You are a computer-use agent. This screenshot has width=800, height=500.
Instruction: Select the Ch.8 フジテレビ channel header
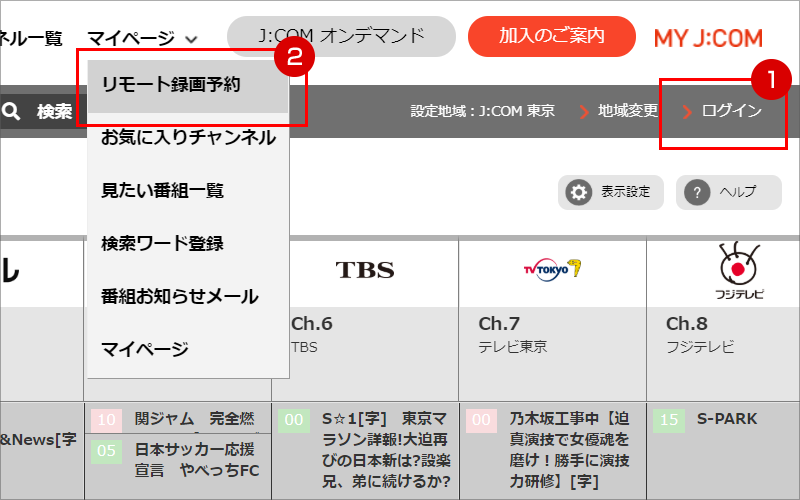(723, 354)
